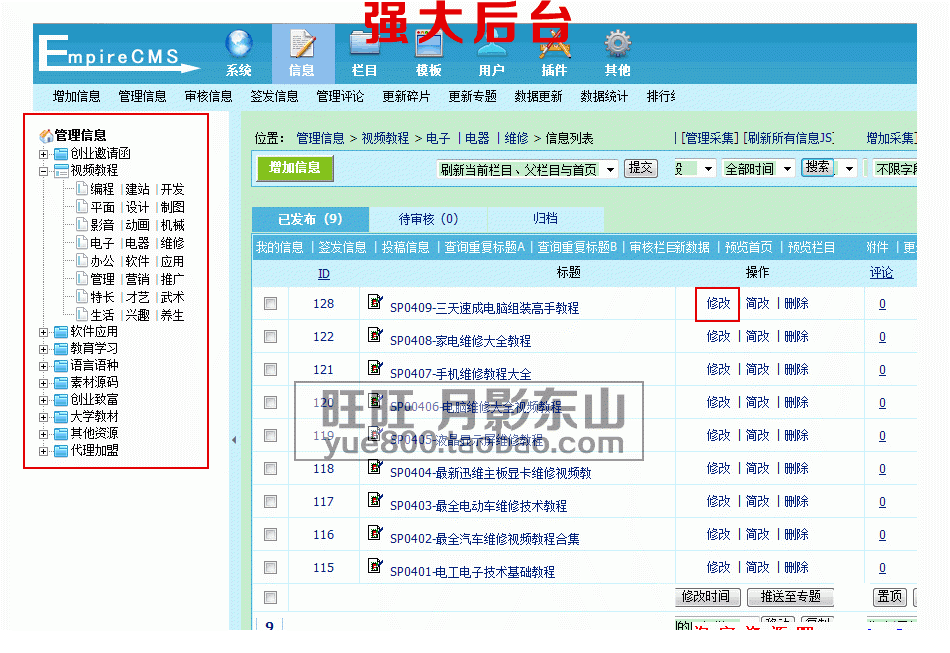Viewport: 950px width, 653px height.
Task: Open 增加信息 in the submenu
Action: [76, 96]
